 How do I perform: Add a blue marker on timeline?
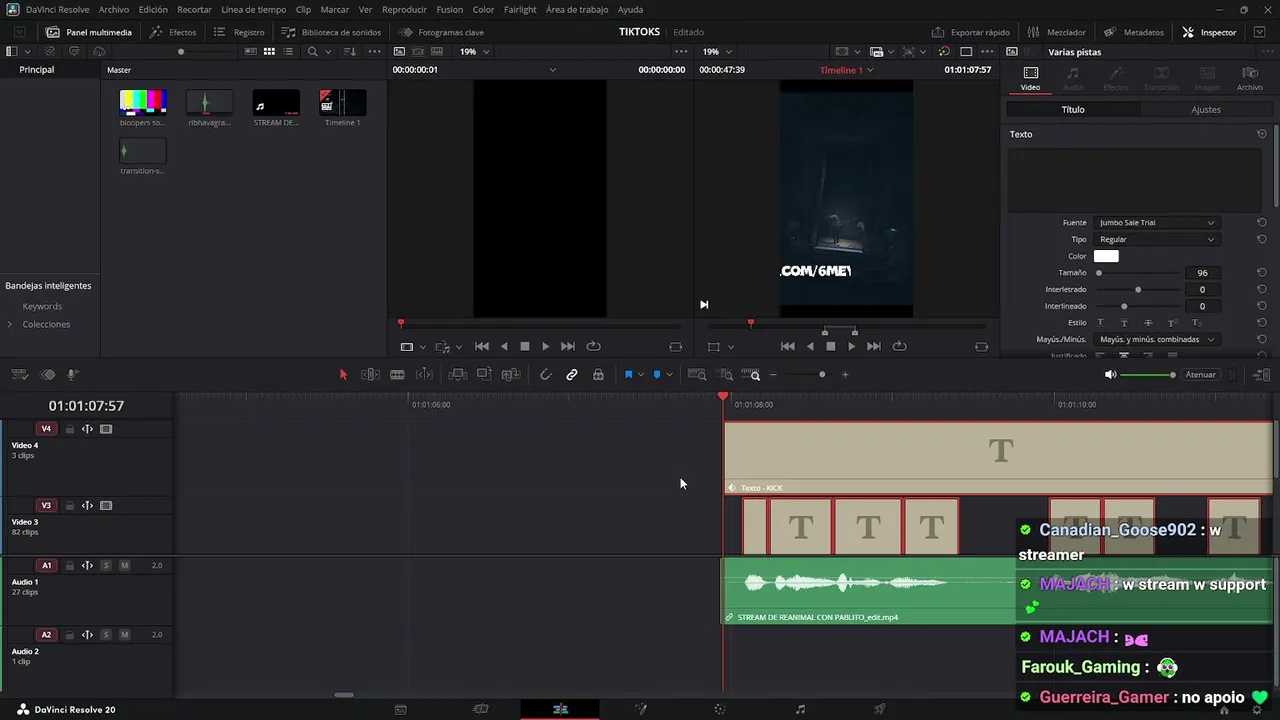pyautogui.click(x=657, y=374)
